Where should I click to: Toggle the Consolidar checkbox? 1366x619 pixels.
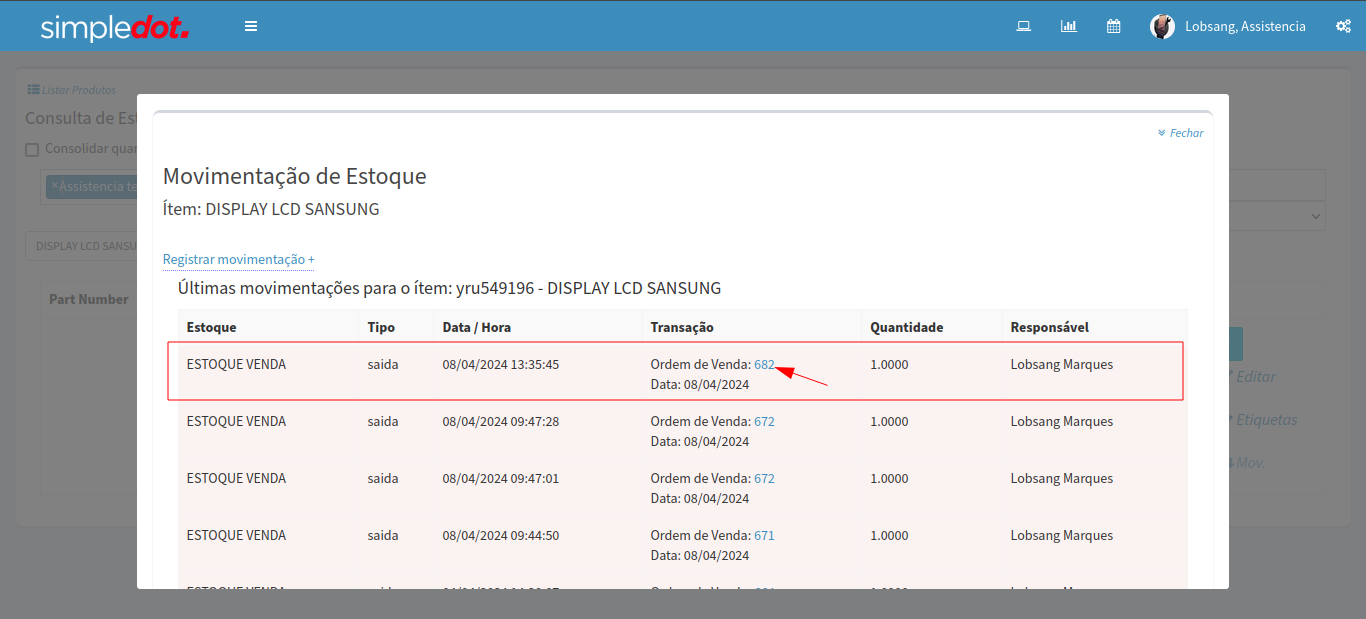click(32, 150)
